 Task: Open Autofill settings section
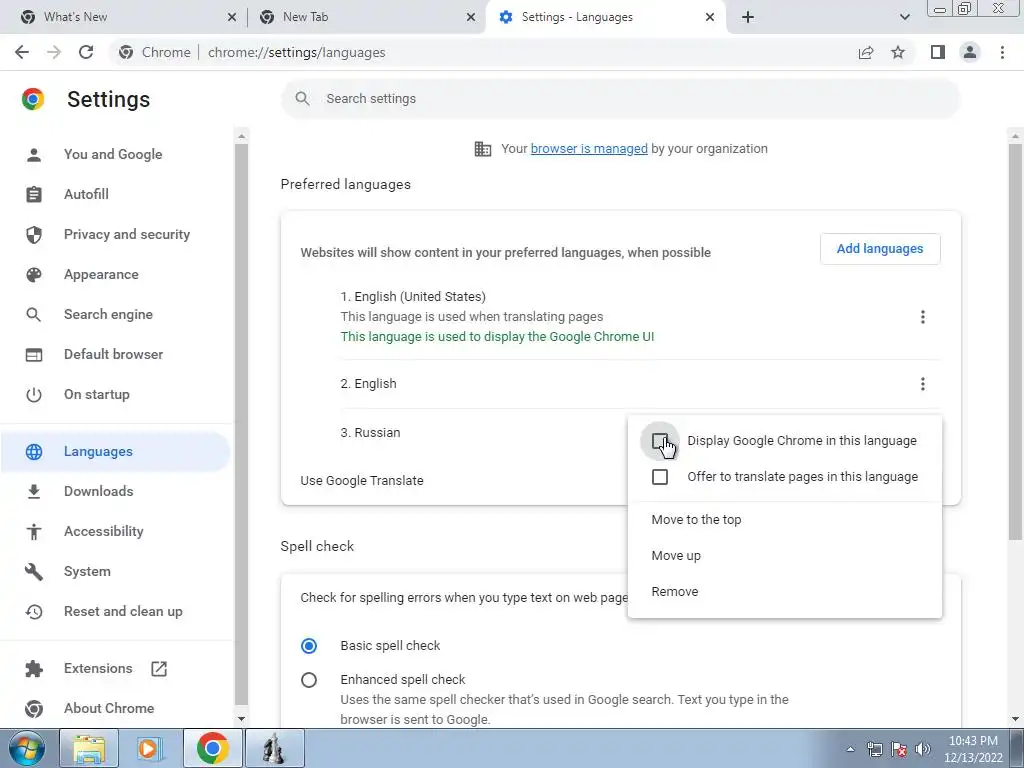point(86,194)
